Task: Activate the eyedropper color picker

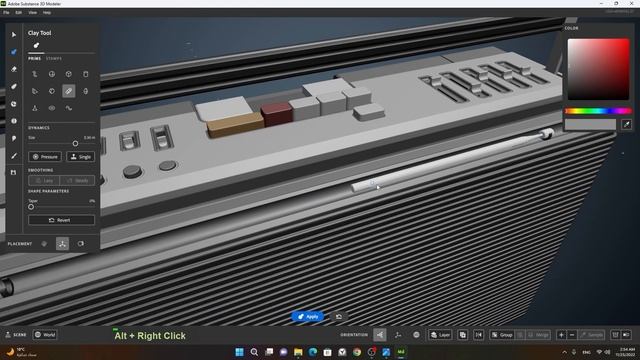Action: pos(626,124)
